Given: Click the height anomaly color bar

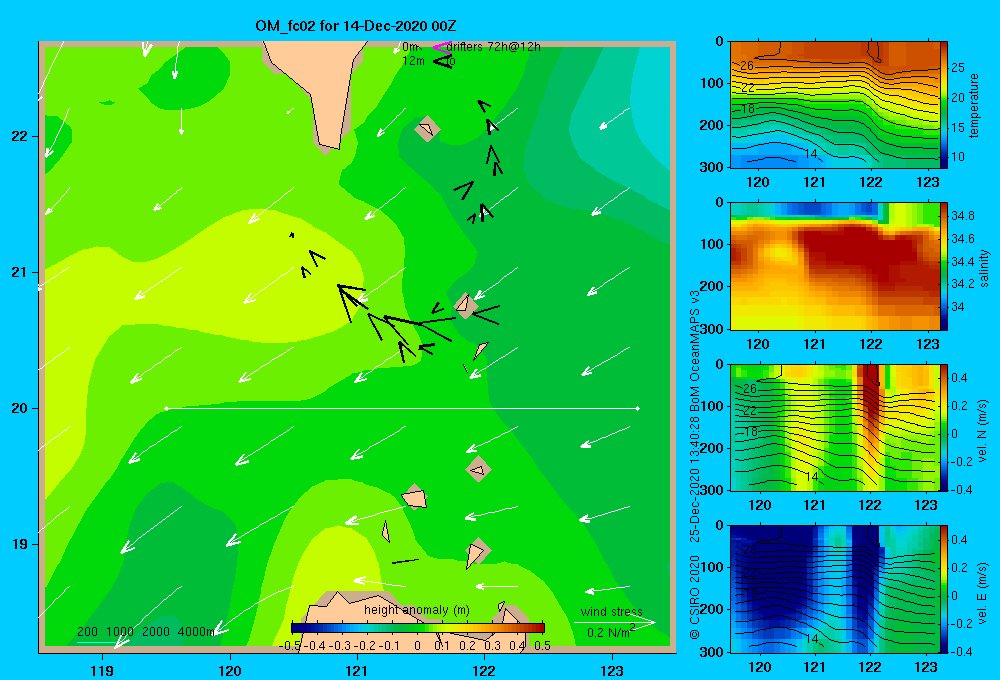Looking at the screenshot, I should point(418,628).
